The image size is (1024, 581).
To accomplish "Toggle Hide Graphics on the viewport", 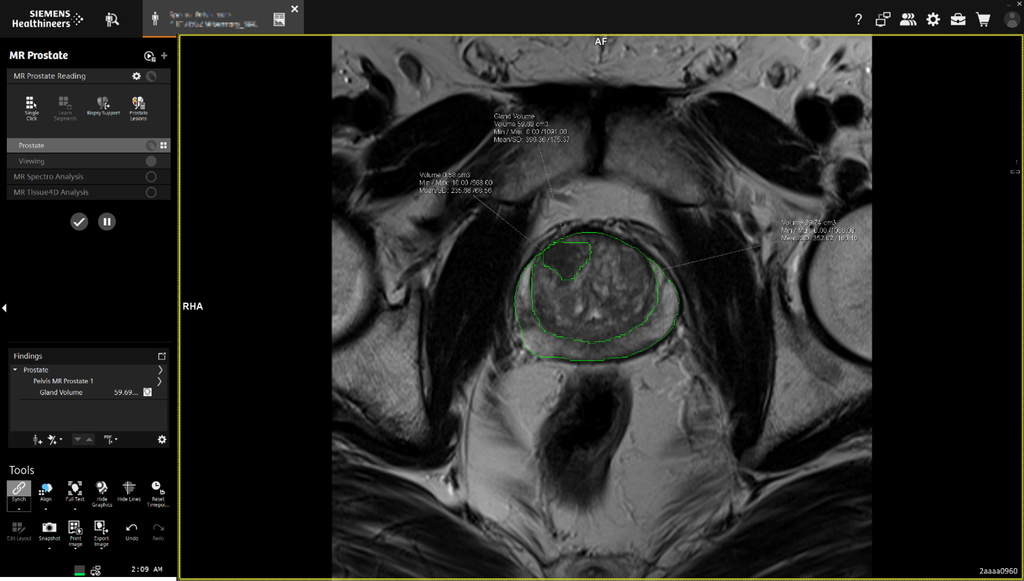I will 101,489.
